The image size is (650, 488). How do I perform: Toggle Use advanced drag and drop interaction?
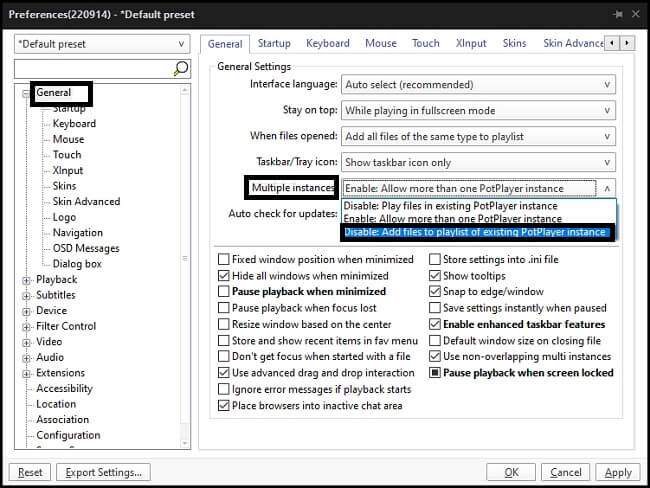coord(223,373)
